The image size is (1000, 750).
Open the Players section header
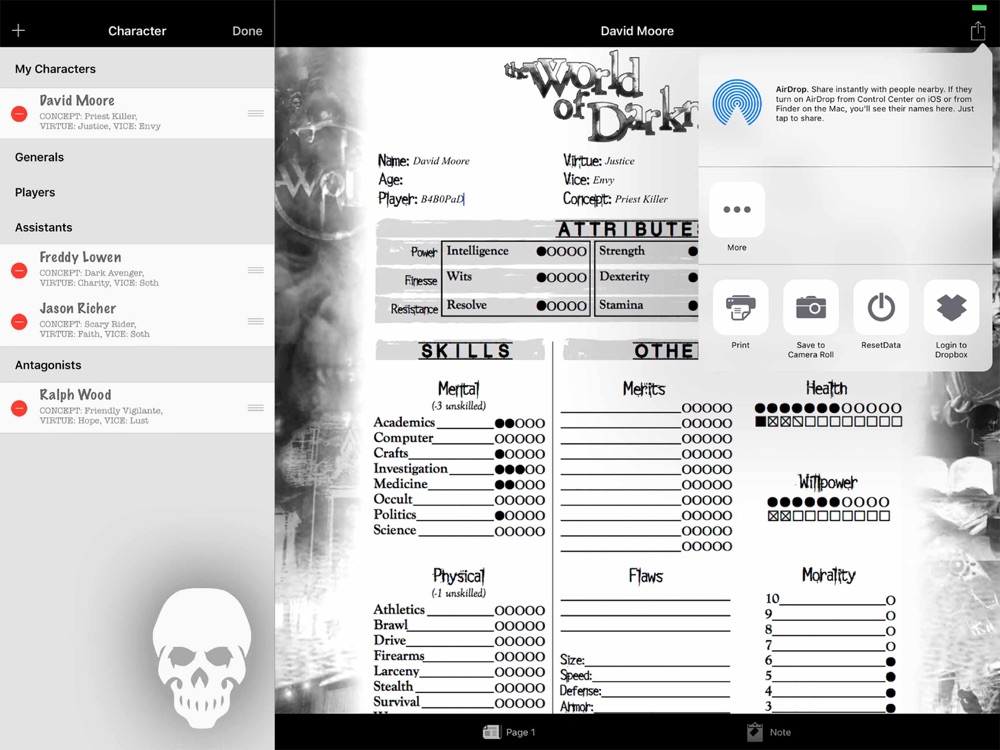tap(137, 192)
